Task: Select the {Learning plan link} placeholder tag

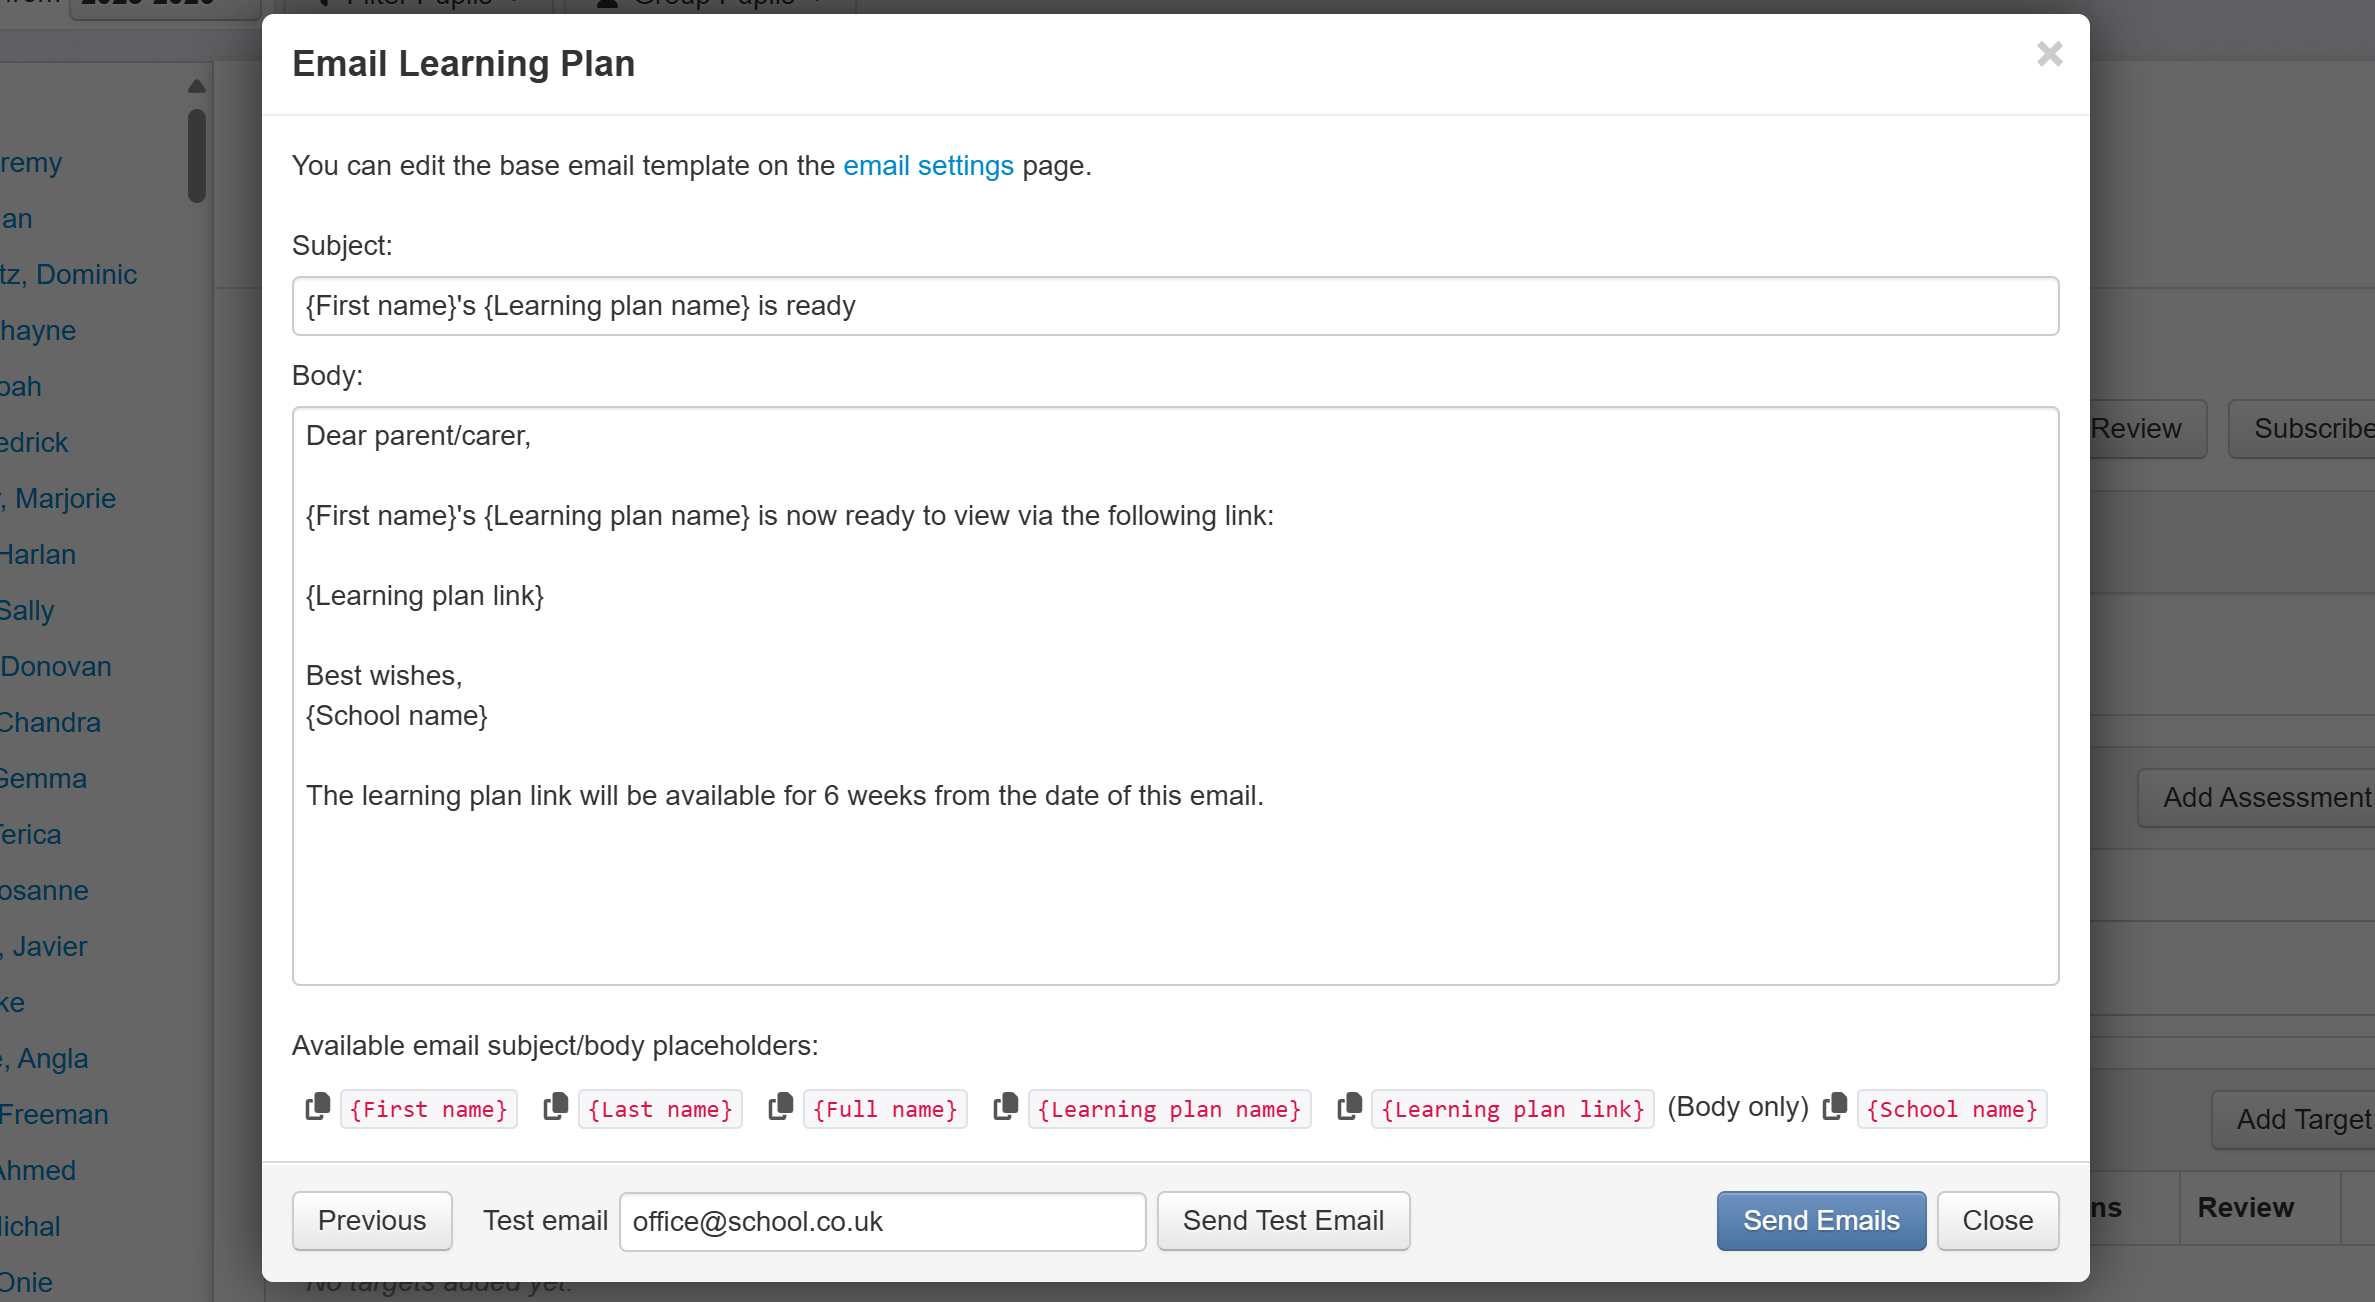Action: click(1512, 1110)
